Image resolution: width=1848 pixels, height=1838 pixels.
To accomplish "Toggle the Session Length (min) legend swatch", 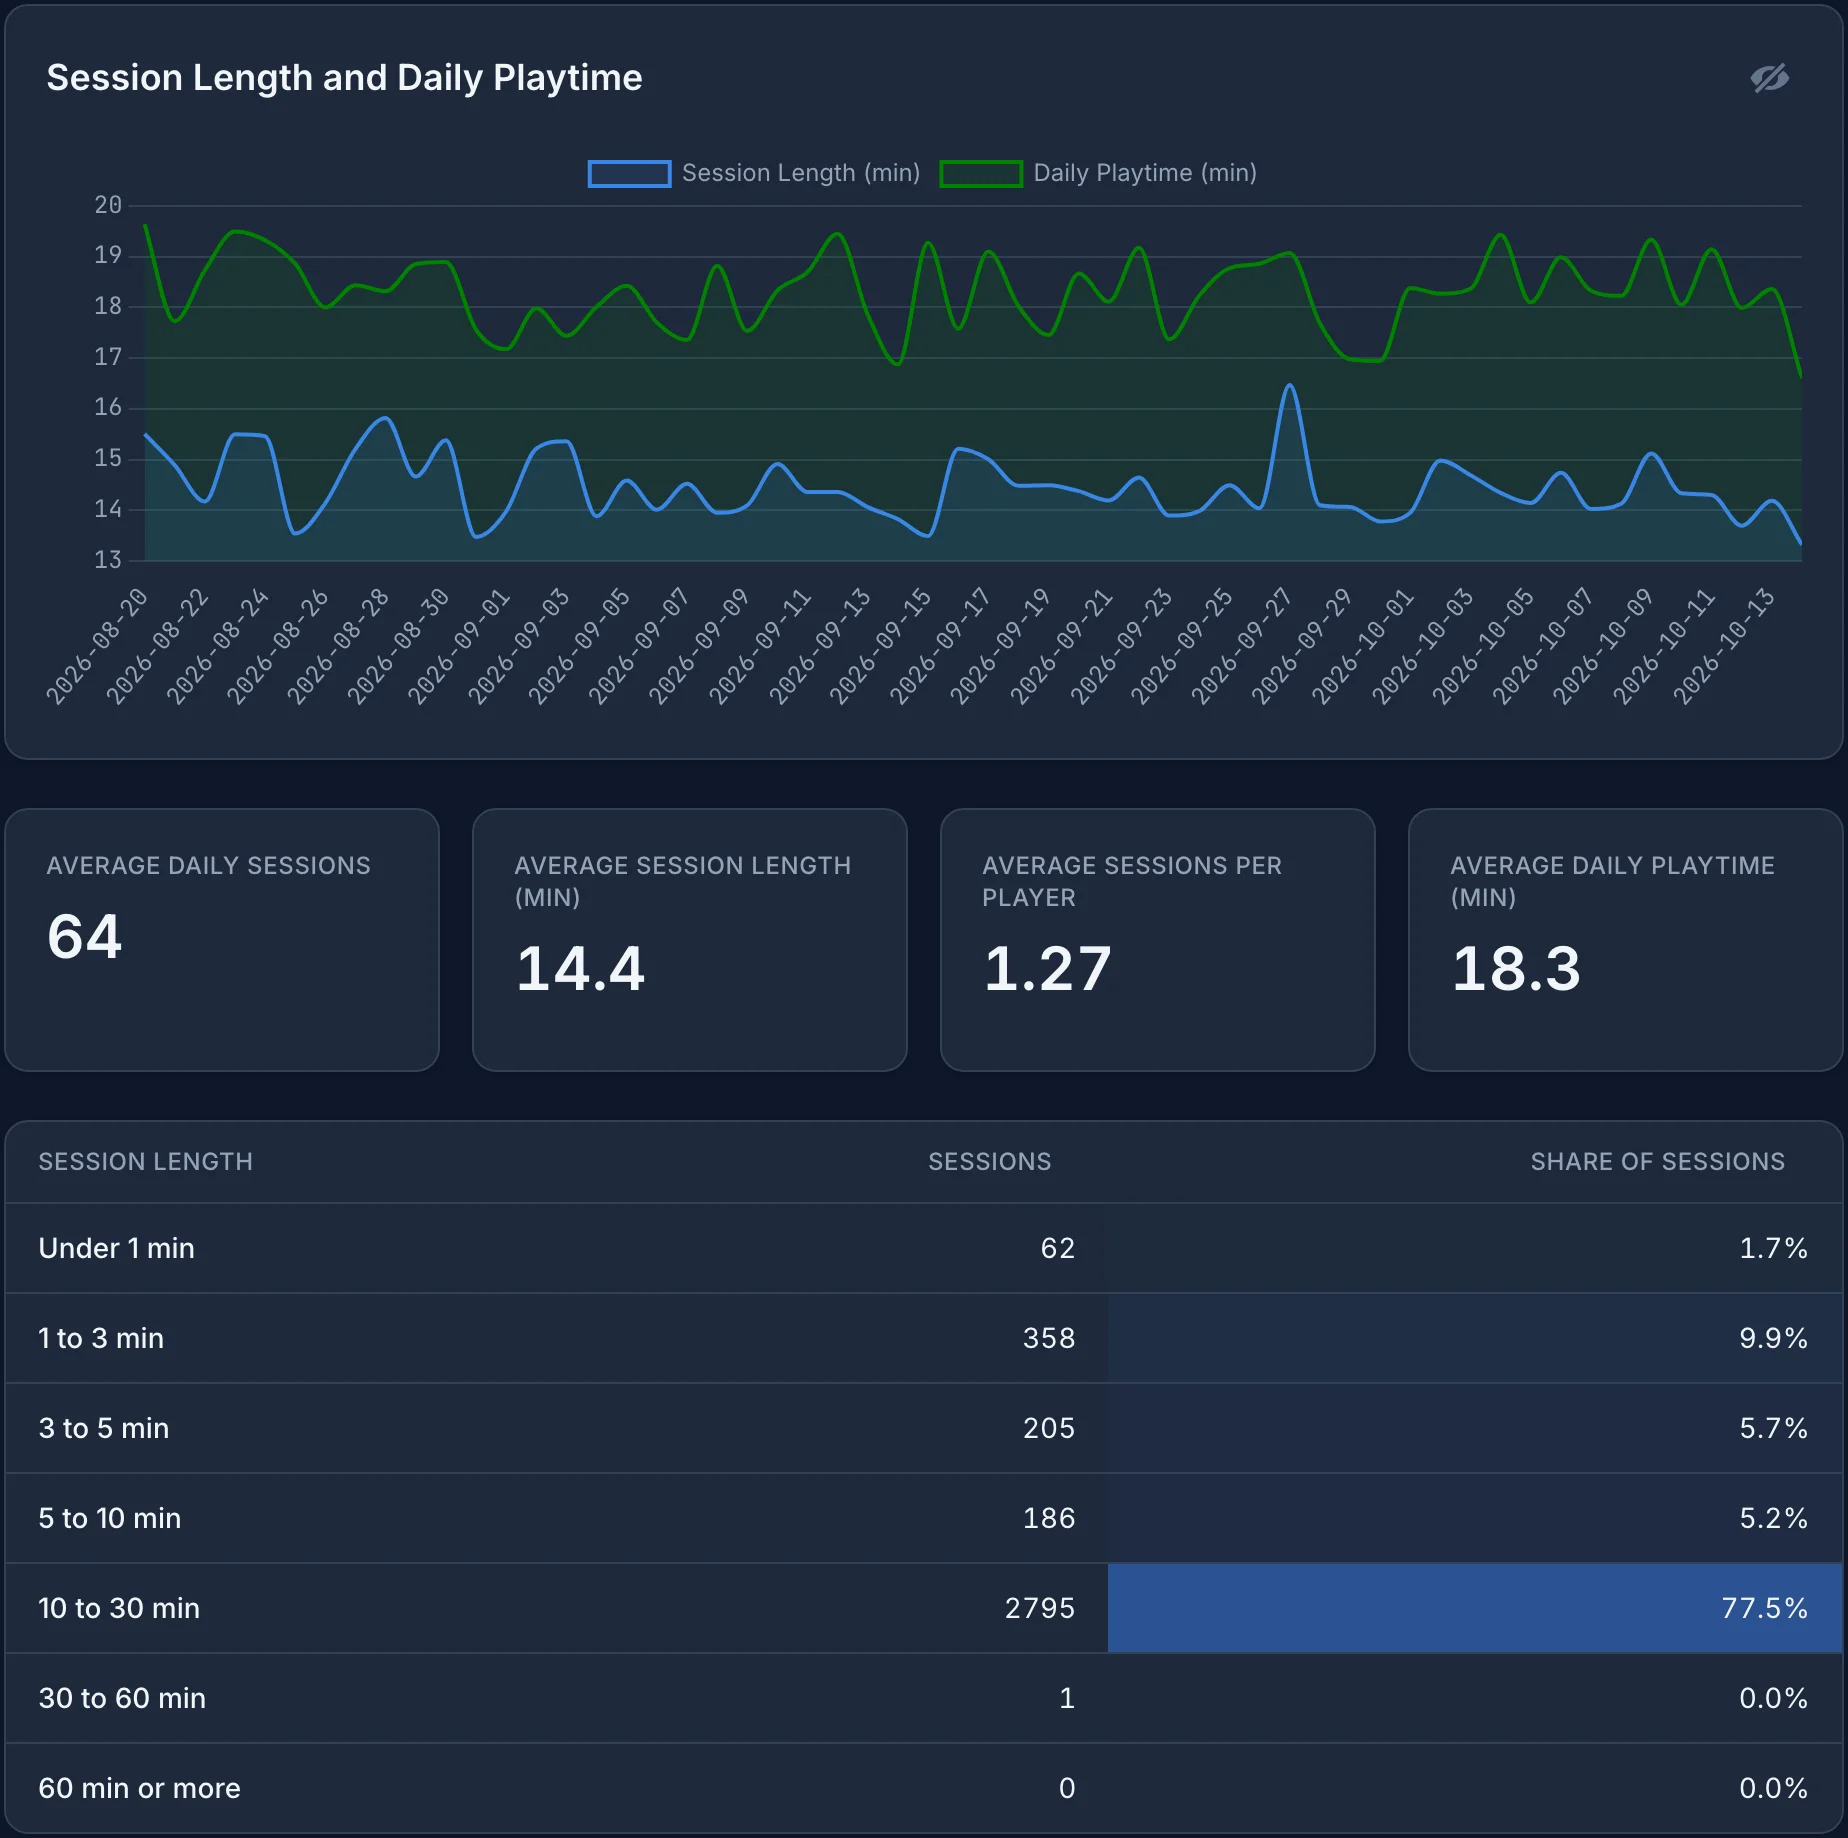I will coord(629,173).
